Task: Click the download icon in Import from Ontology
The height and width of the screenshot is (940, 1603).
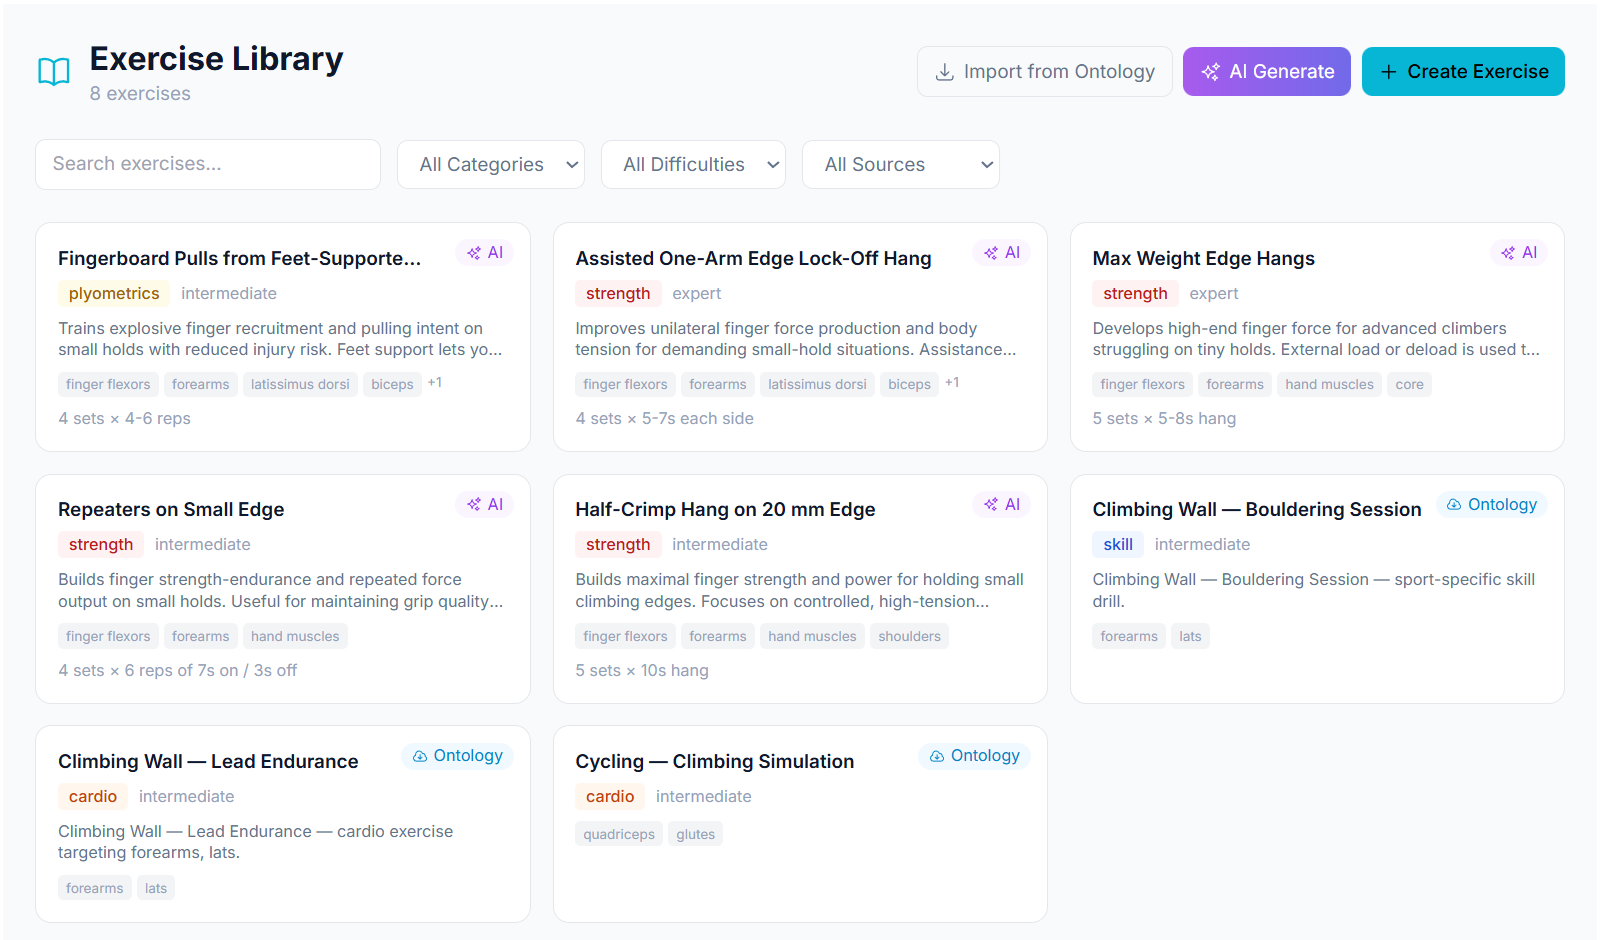Action: (944, 72)
